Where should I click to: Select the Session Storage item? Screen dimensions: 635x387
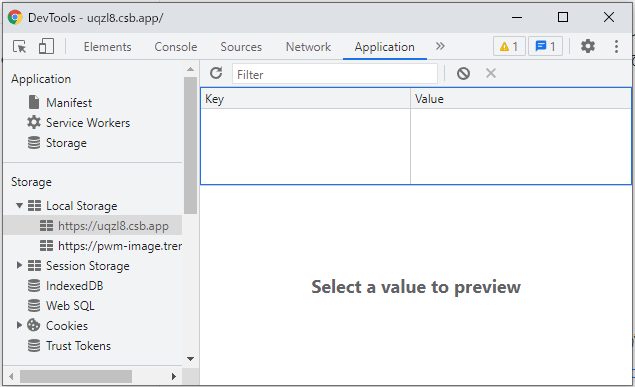pos(87,266)
